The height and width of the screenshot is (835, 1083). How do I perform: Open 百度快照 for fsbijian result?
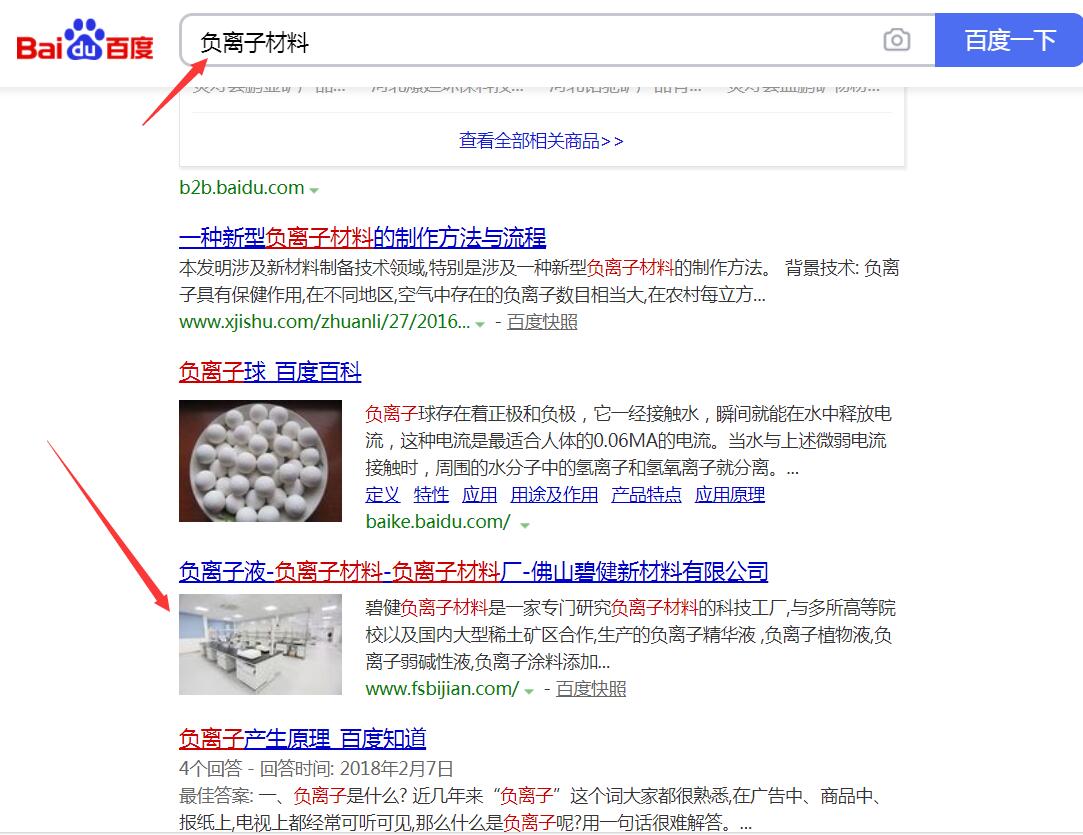coord(591,689)
